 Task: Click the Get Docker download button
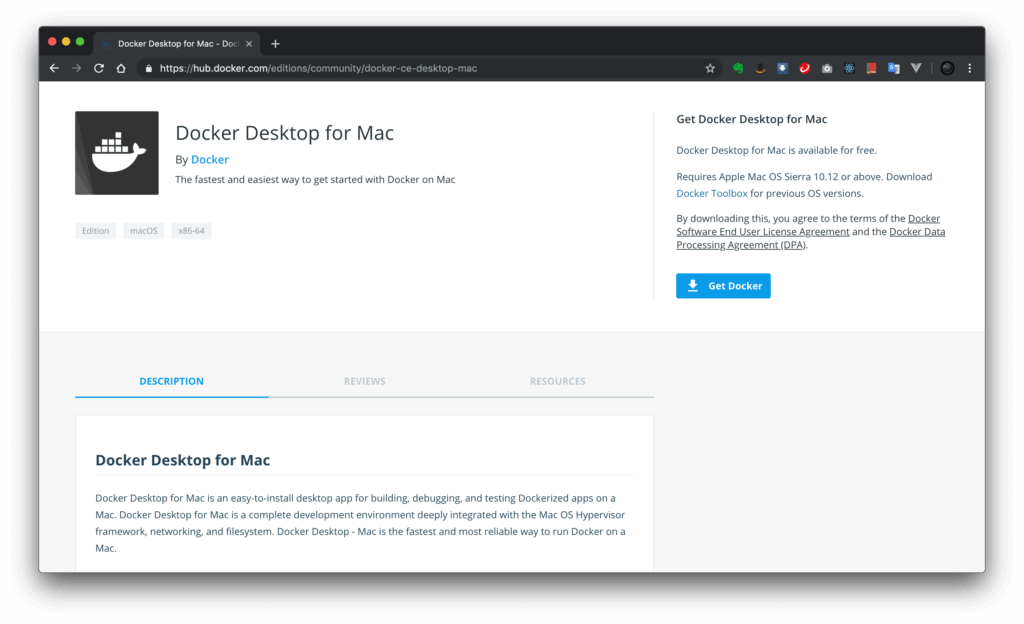click(x=723, y=286)
